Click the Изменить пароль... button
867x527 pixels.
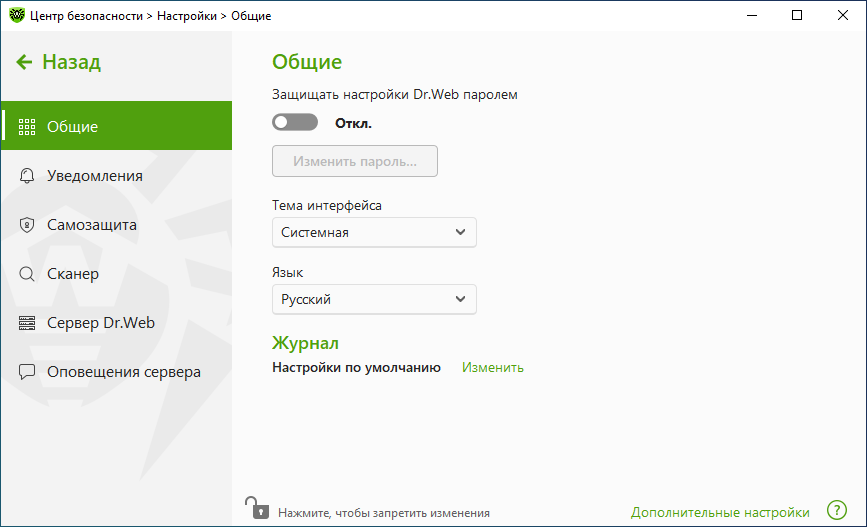[355, 161]
